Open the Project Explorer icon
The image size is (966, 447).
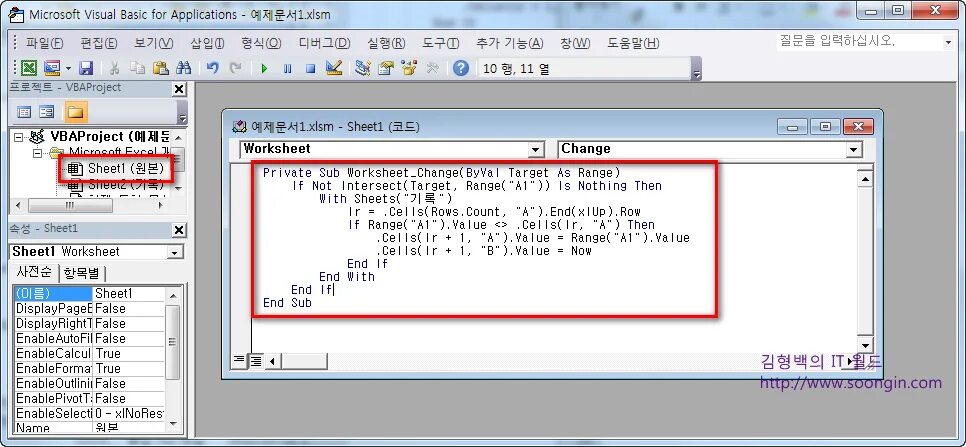tap(363, 68)
